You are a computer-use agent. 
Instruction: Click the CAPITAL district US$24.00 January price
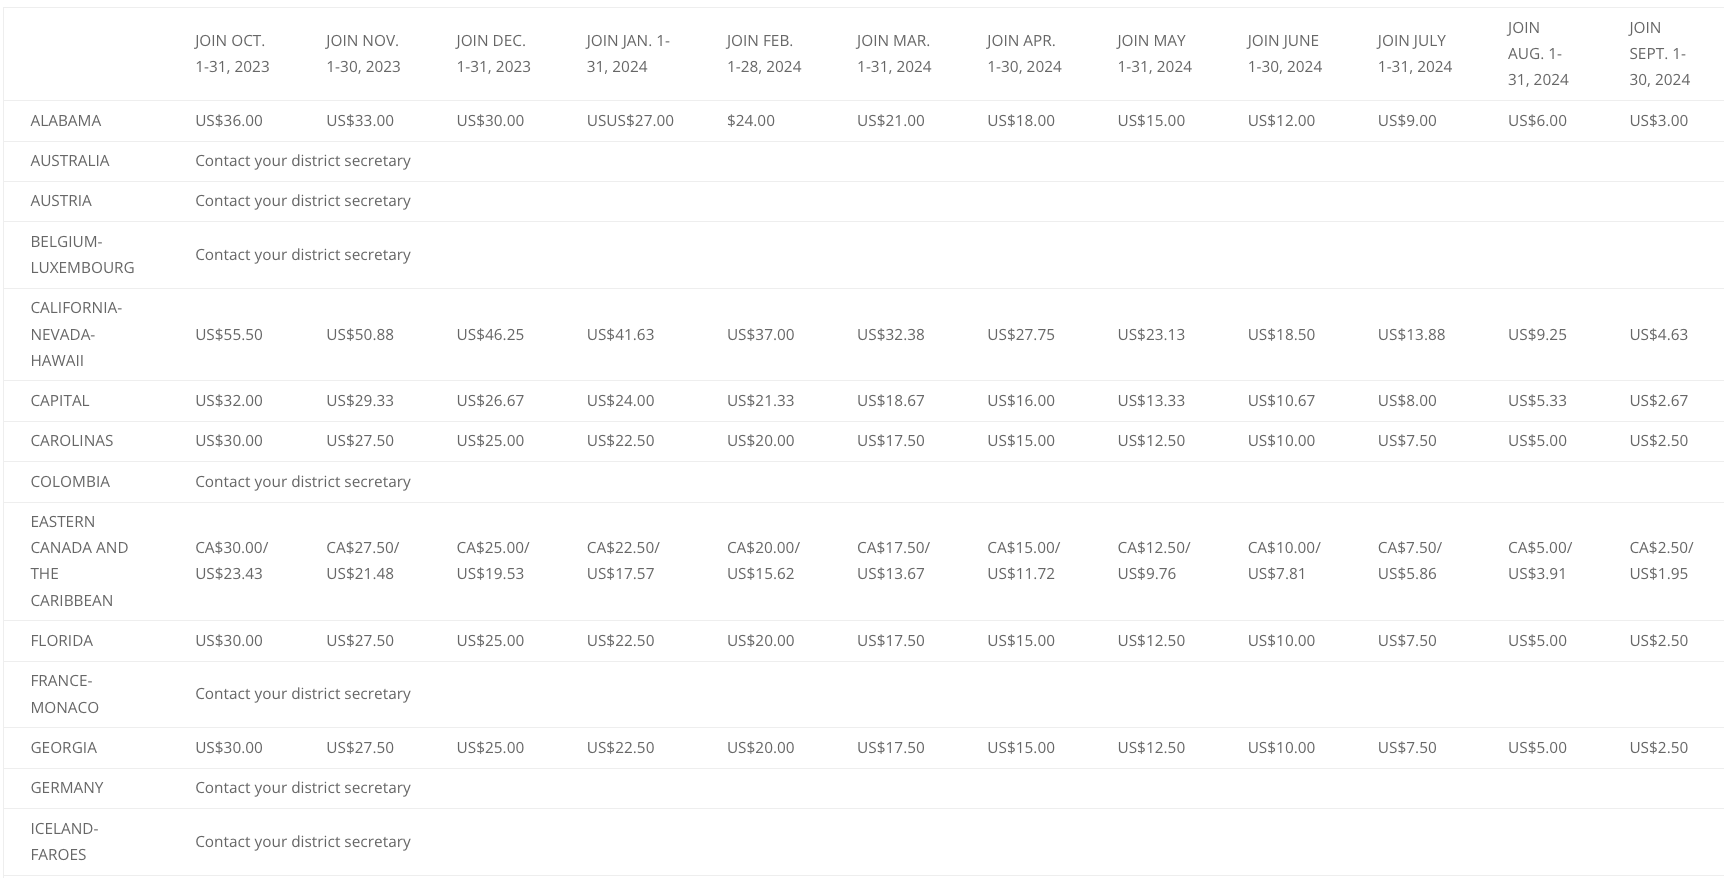pos(620,401)
